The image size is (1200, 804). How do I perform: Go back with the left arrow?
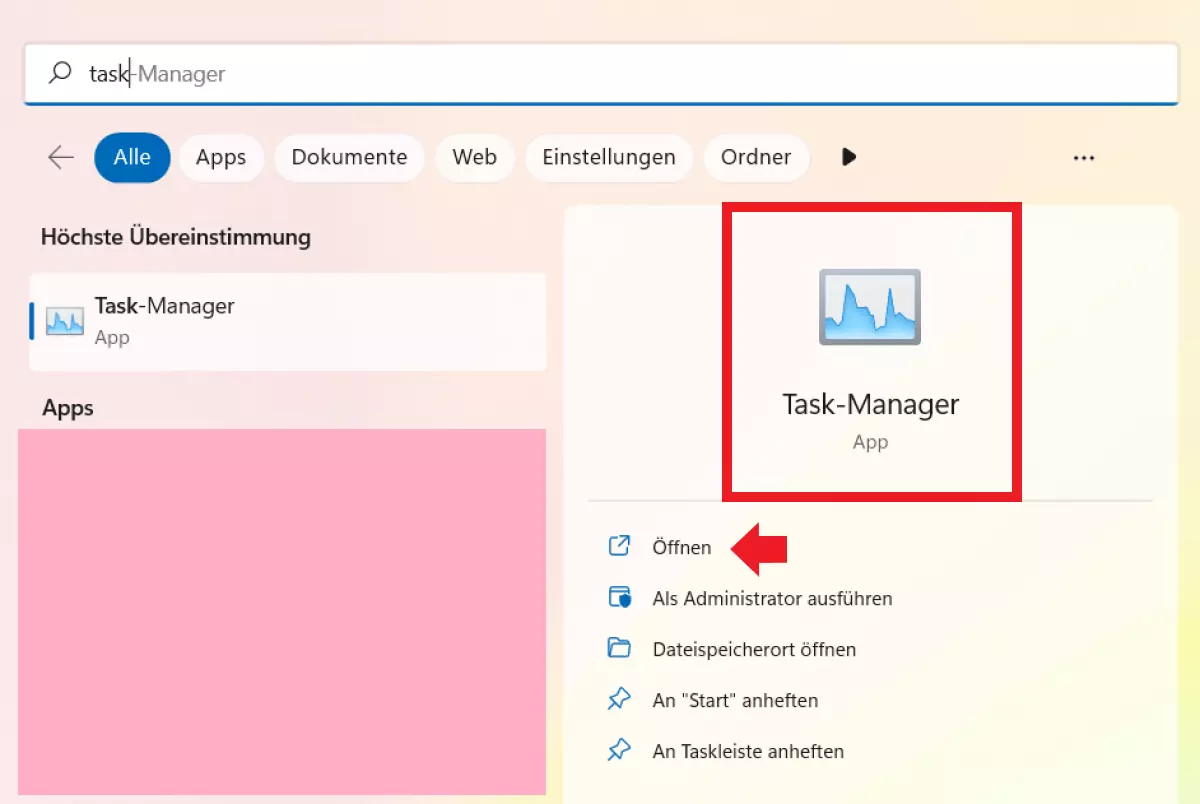tap(61, 157)
